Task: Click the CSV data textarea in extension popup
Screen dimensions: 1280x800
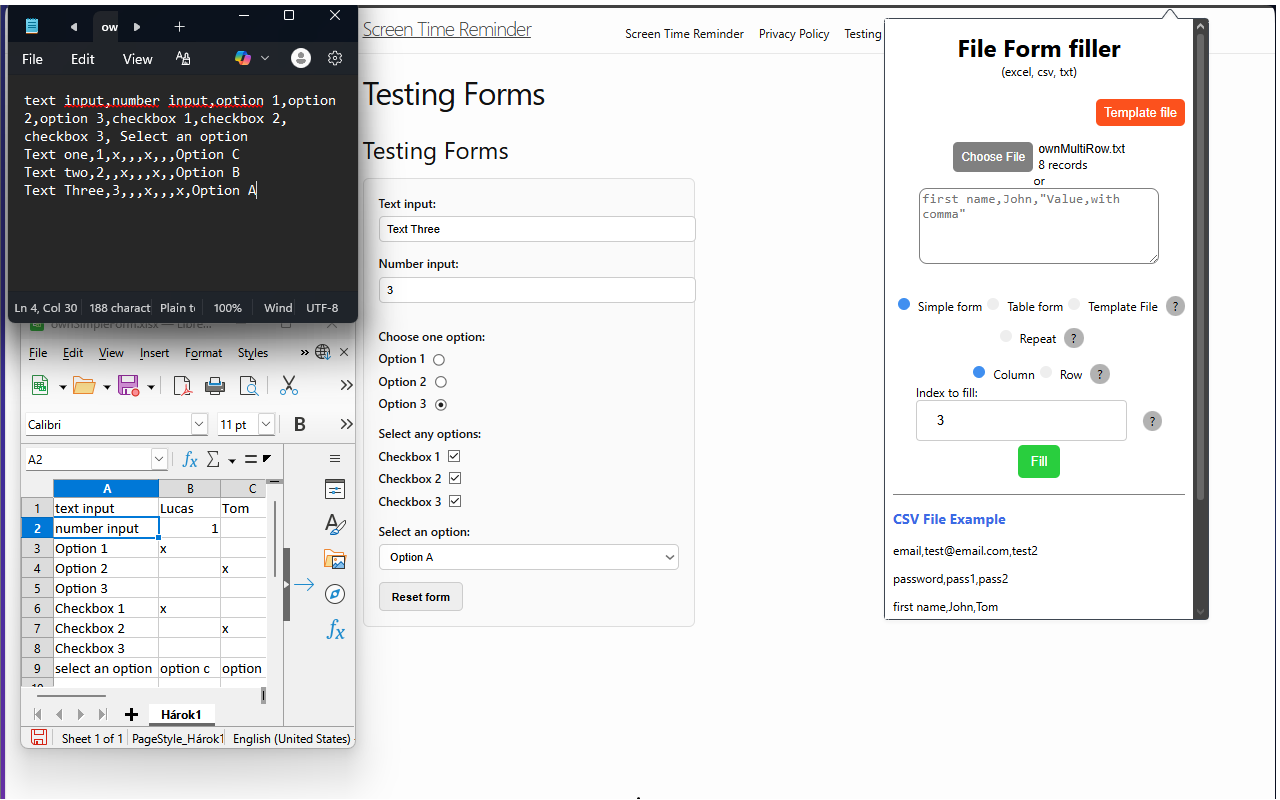Action: pyautogui.click(x=1039, y=226)
